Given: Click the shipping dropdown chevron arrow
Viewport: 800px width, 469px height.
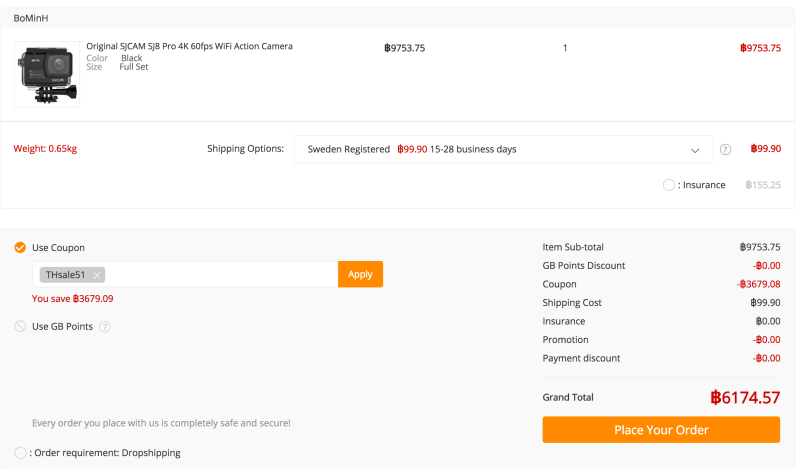Looking at the screenshot, I should click(694, 150).
